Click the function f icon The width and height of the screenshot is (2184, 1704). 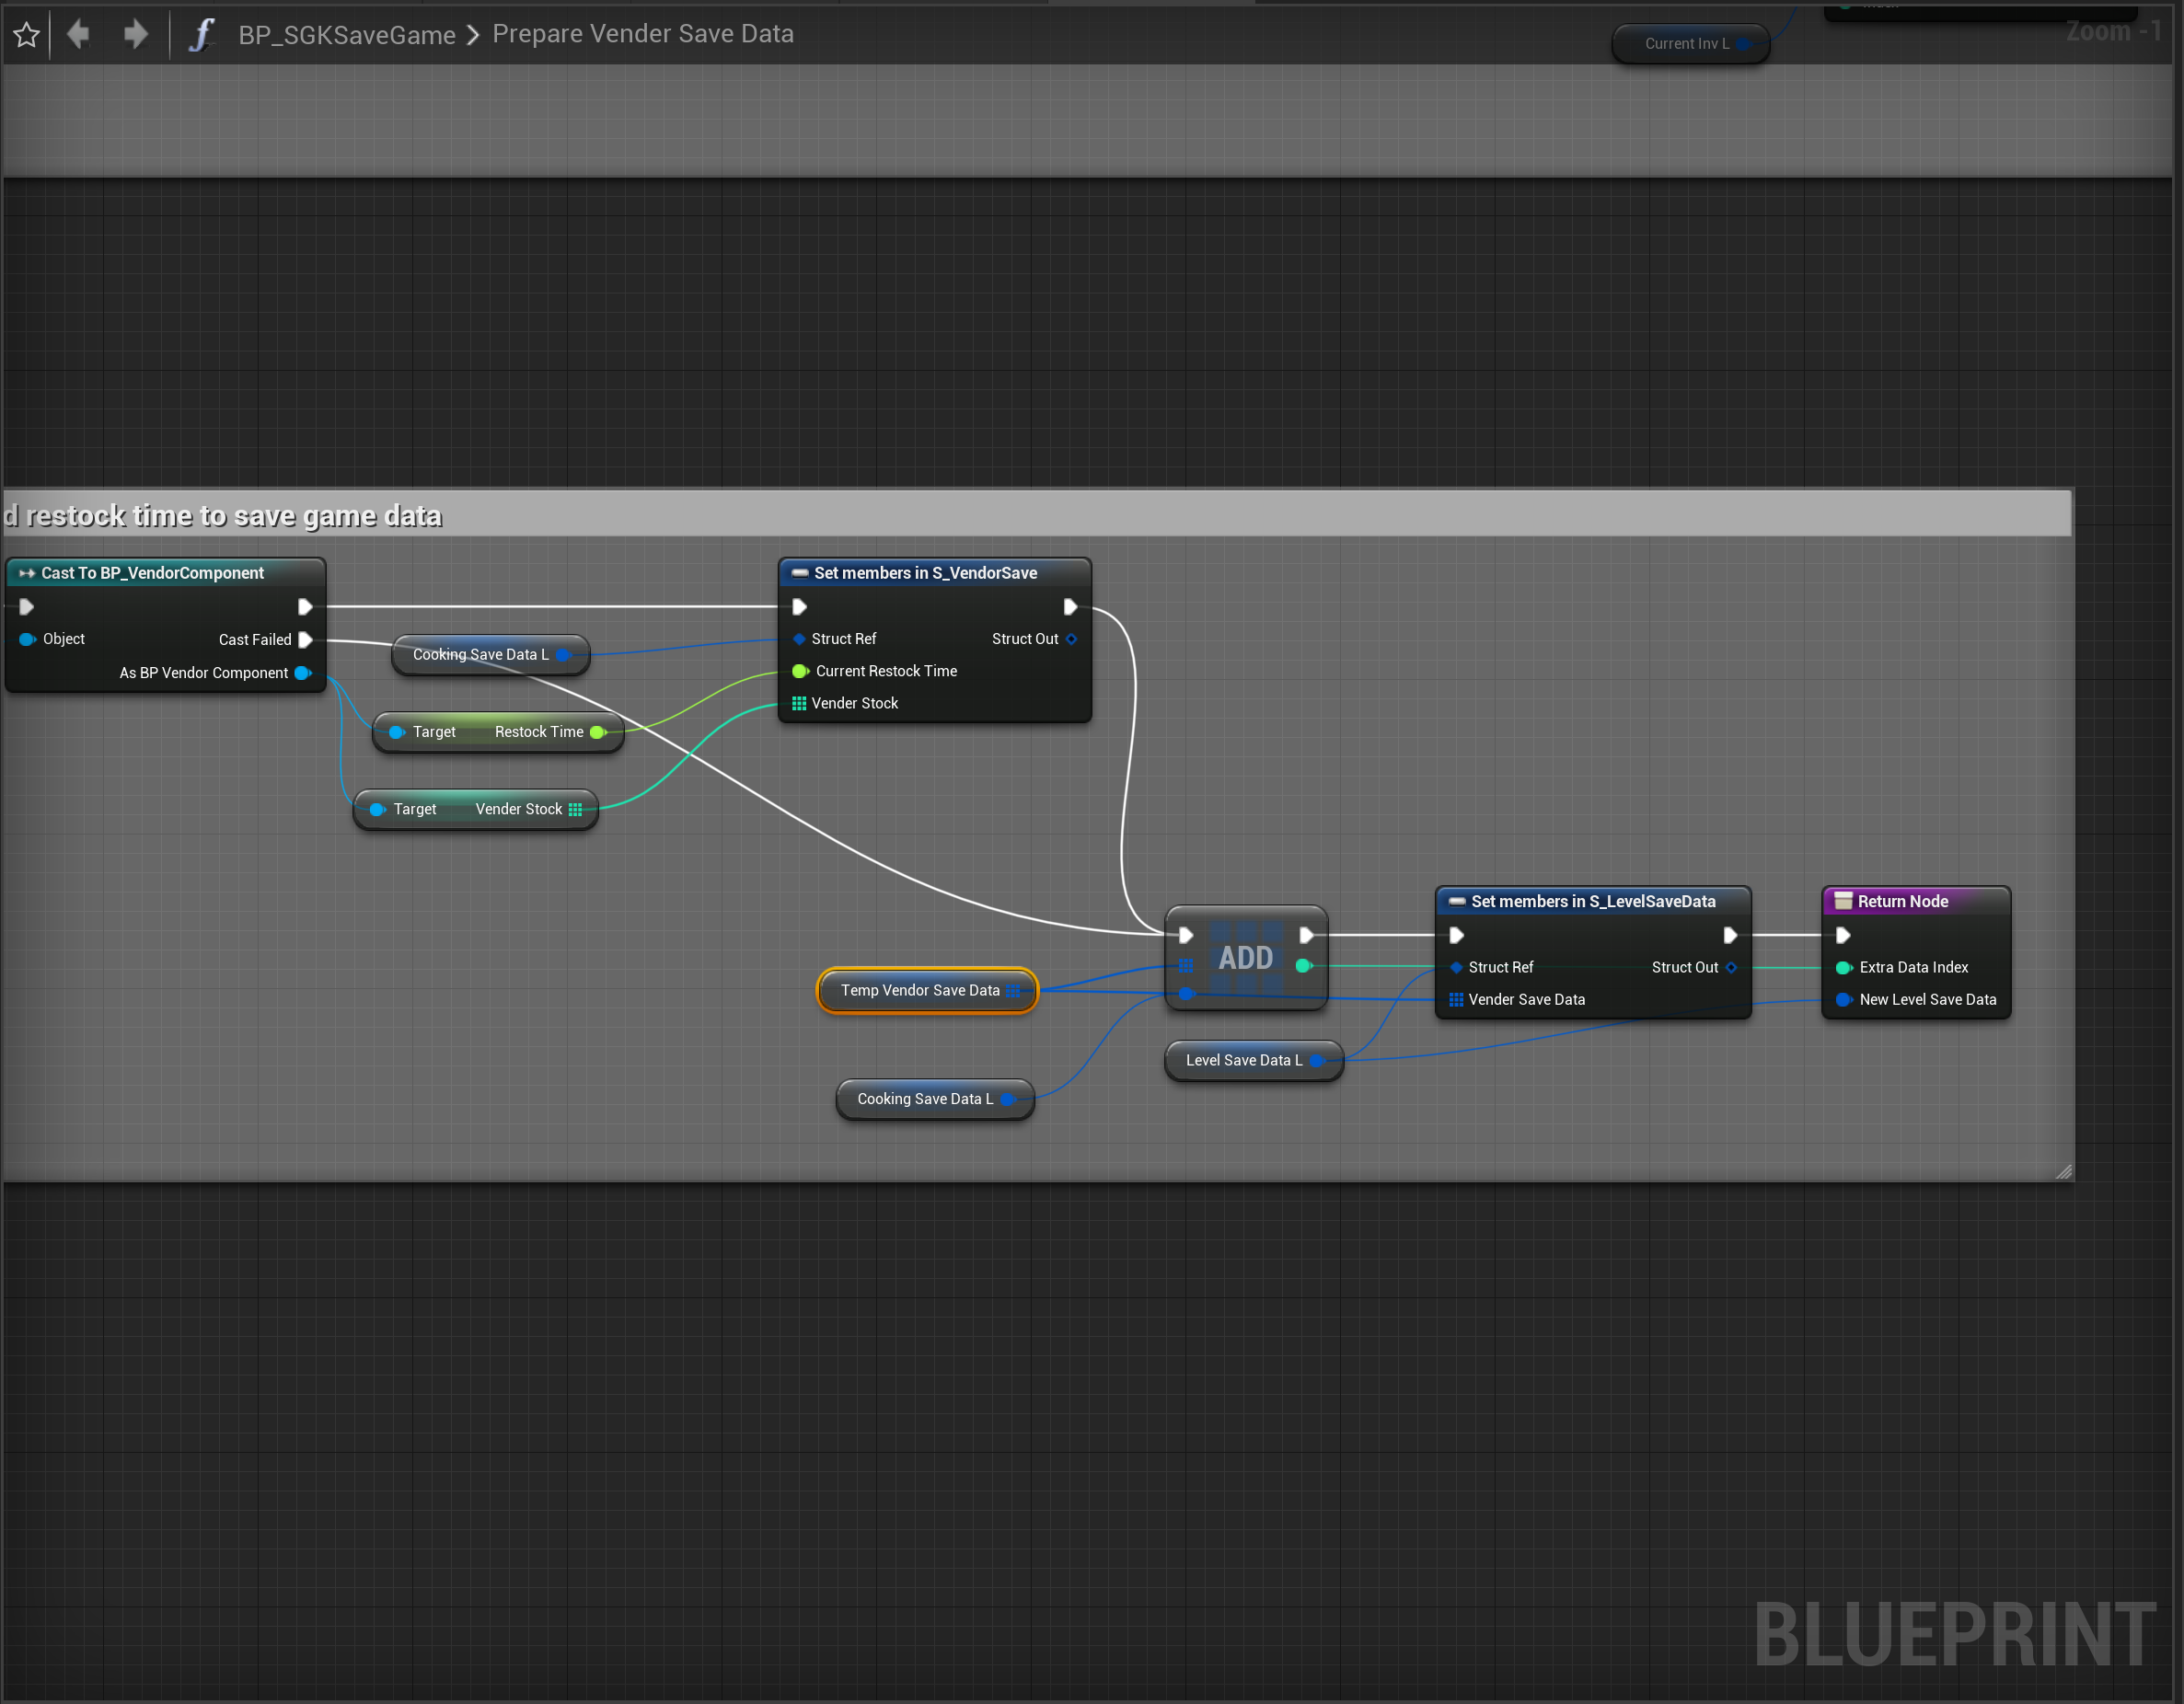click(x=201, y=35)
